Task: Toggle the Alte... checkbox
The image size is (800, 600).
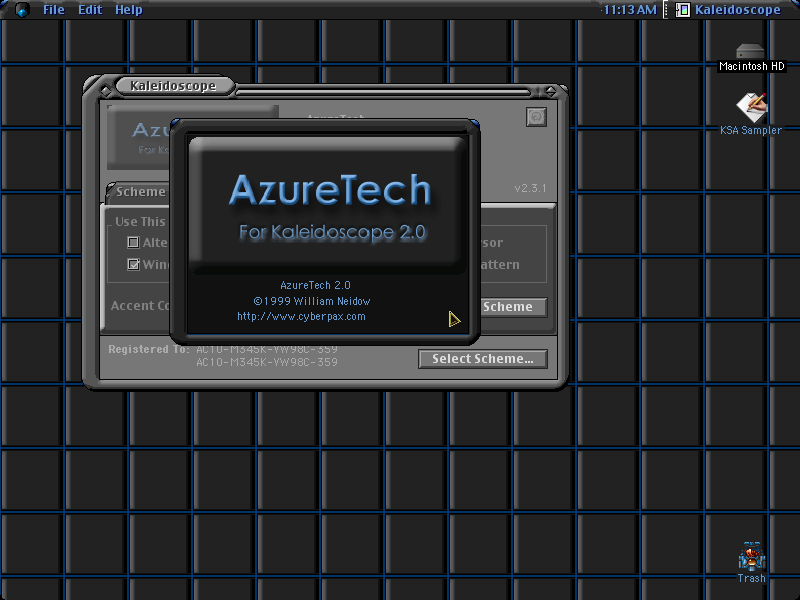Action: (x=133, y=242)
